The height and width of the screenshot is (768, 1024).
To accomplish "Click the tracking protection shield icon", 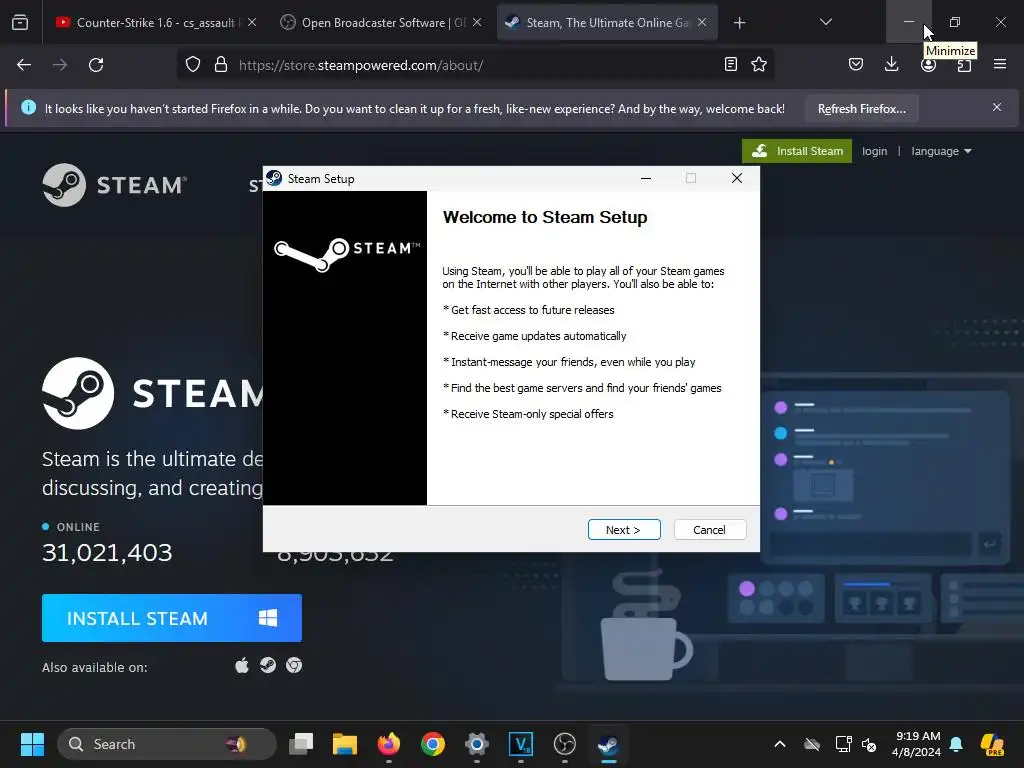I will tap(193, 65).
